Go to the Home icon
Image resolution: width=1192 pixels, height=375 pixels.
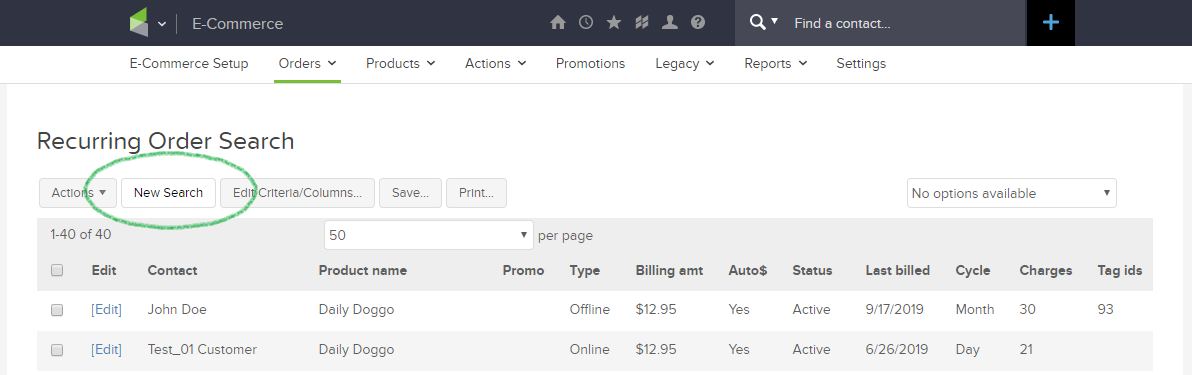(558, 23)
